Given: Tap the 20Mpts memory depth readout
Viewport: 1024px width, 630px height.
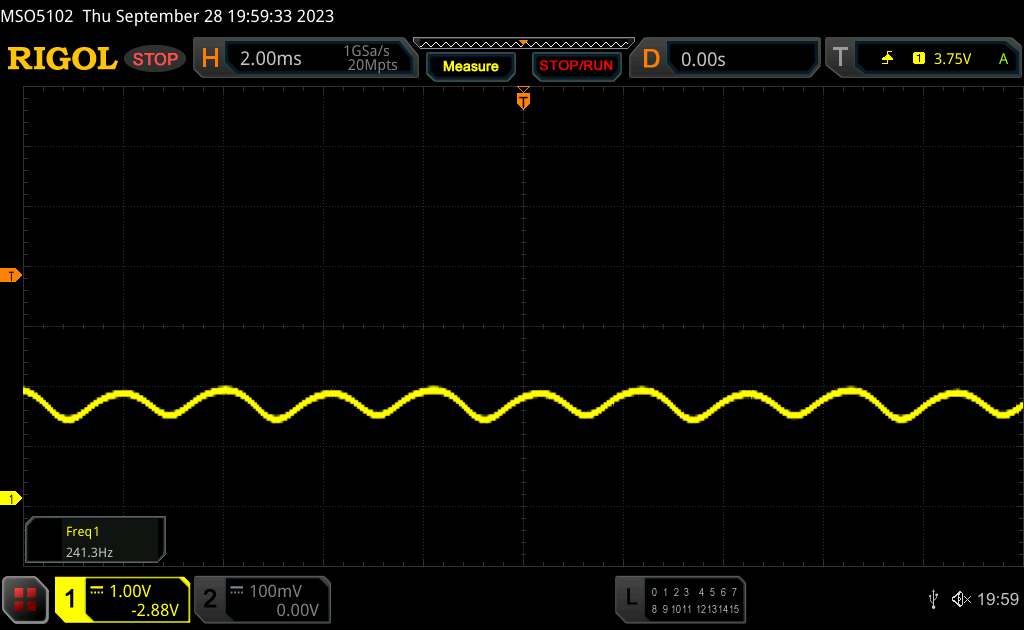Looking at the screenshot, I should point(372,65).
